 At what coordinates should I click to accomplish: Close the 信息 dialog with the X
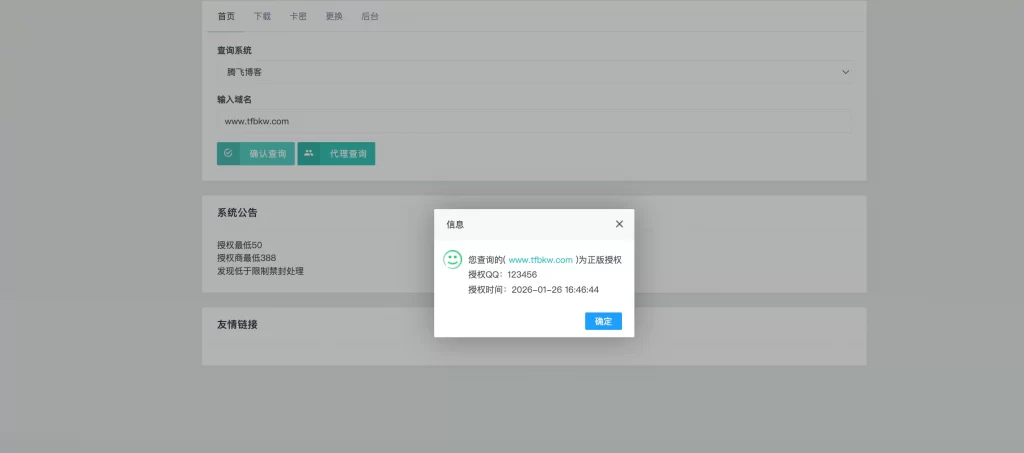619,224
